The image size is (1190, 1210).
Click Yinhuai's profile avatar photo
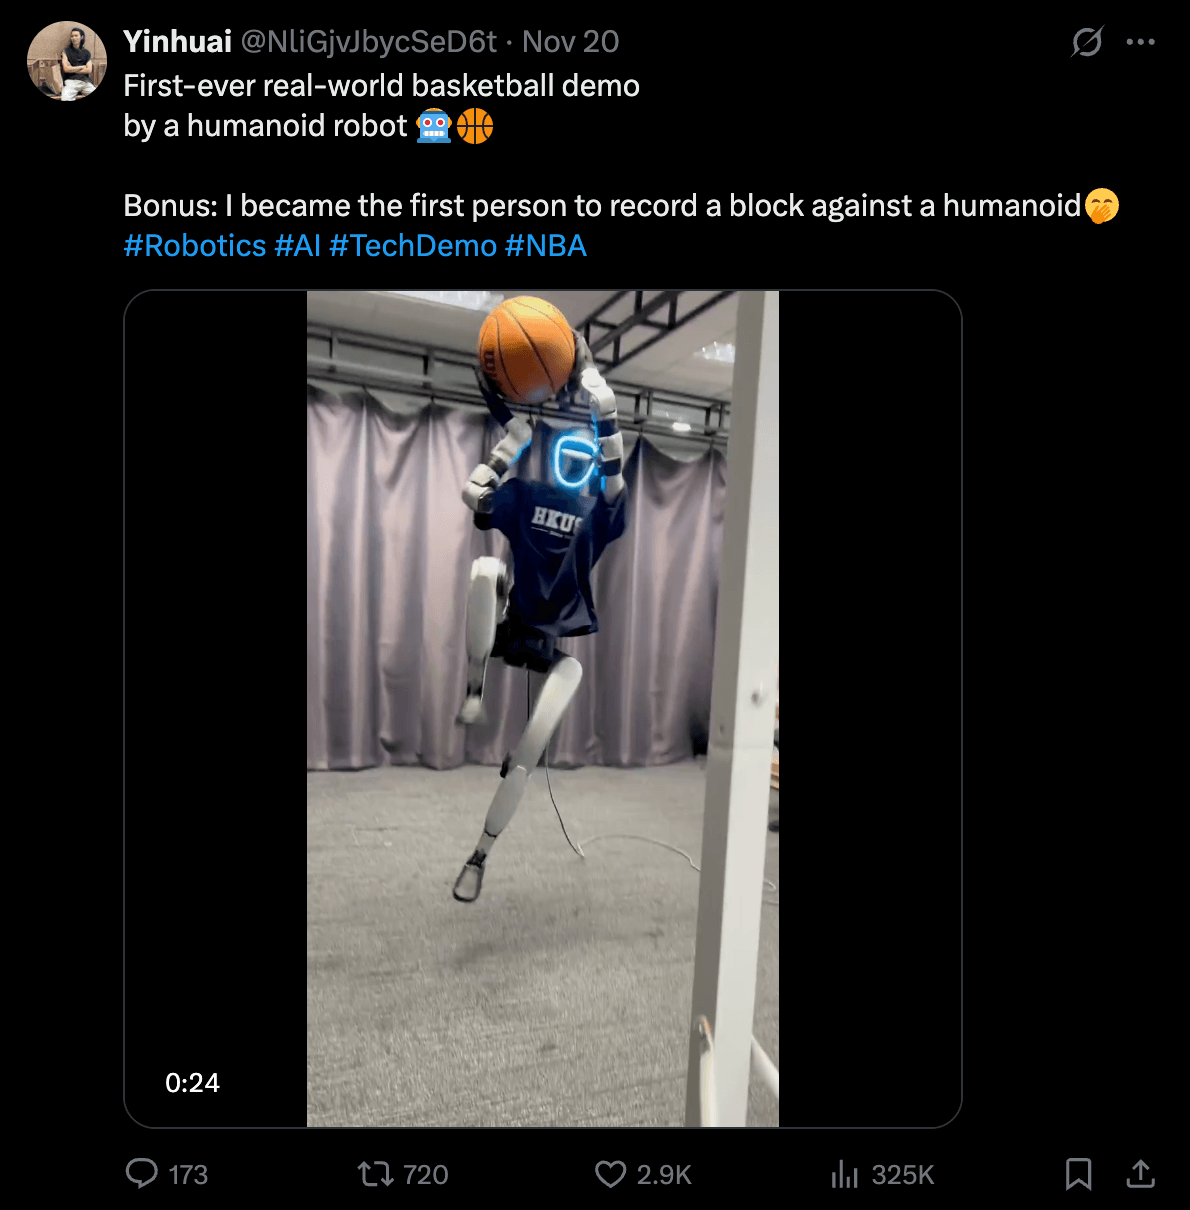point(67,61)
